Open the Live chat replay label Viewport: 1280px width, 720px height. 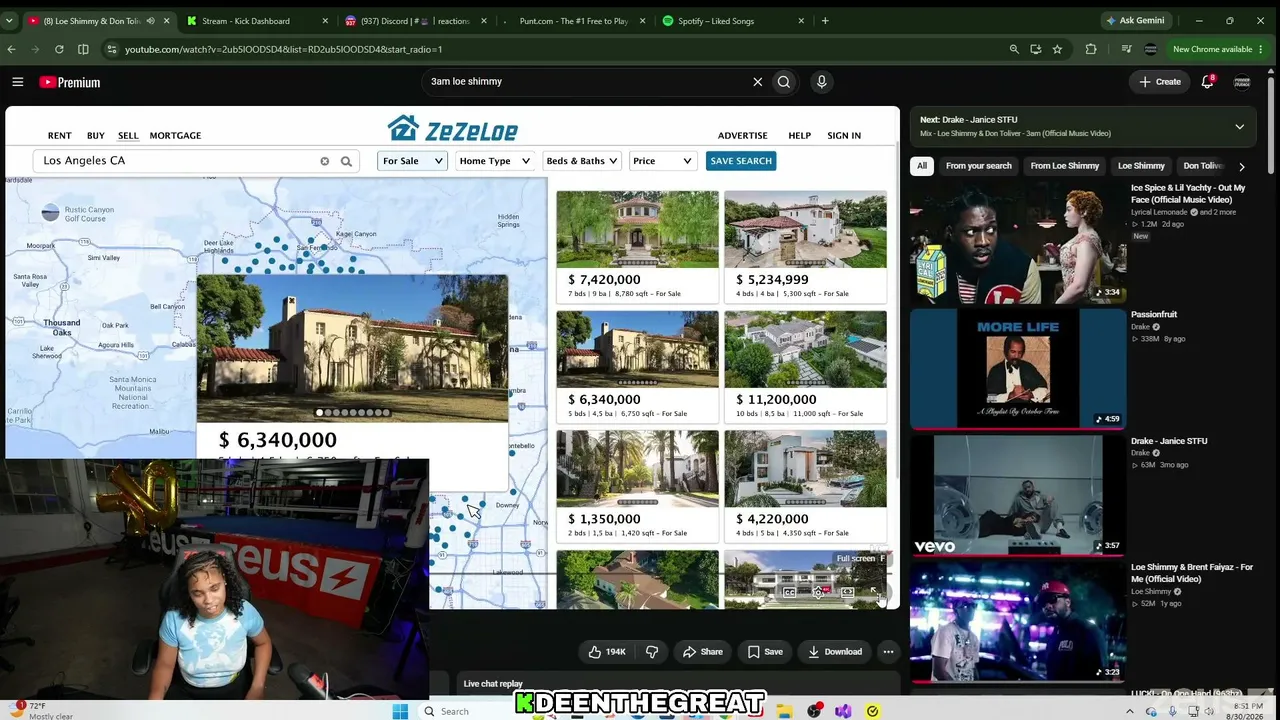tap(493, 684)
